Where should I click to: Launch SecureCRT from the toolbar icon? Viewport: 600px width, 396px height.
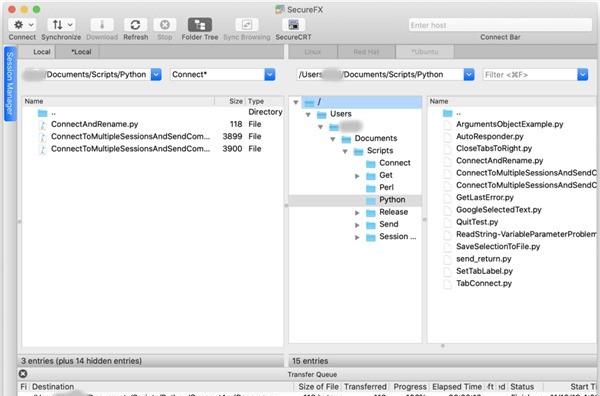pyautogui.click(x=293, y=25)
